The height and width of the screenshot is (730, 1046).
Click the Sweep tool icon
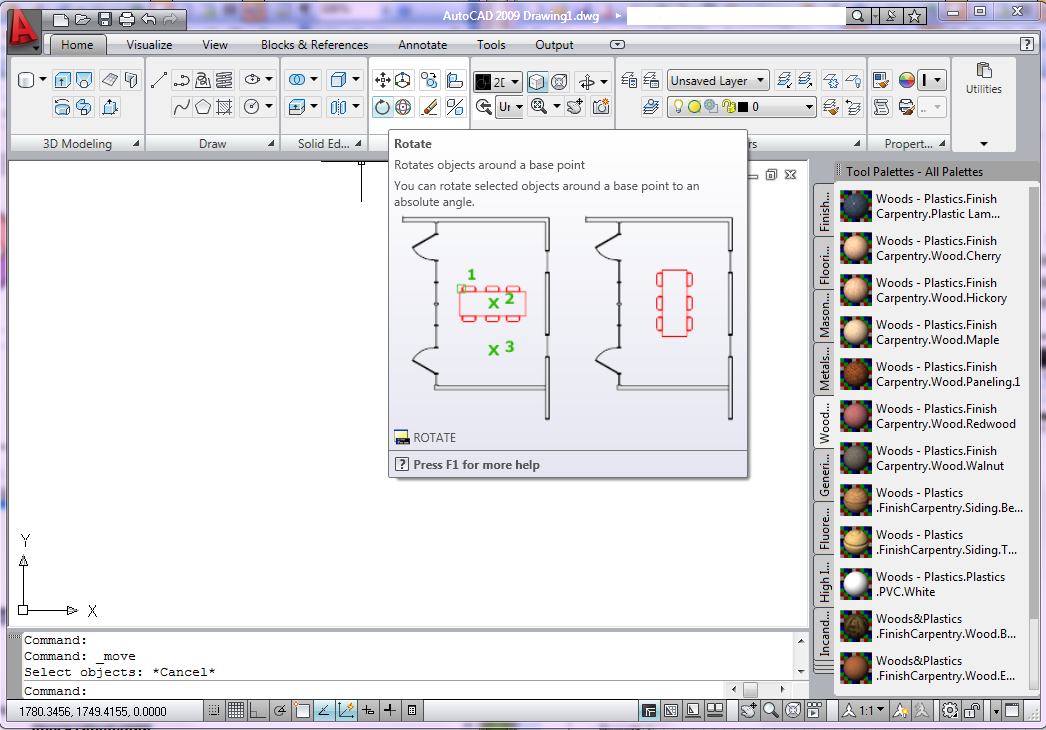click(x=84, y=107)
